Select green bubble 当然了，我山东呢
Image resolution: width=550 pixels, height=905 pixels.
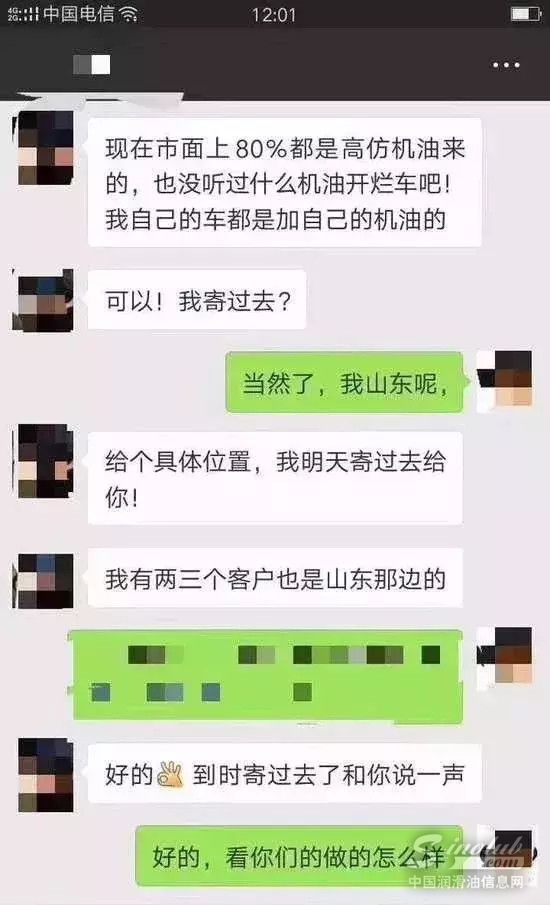[345, 382]
